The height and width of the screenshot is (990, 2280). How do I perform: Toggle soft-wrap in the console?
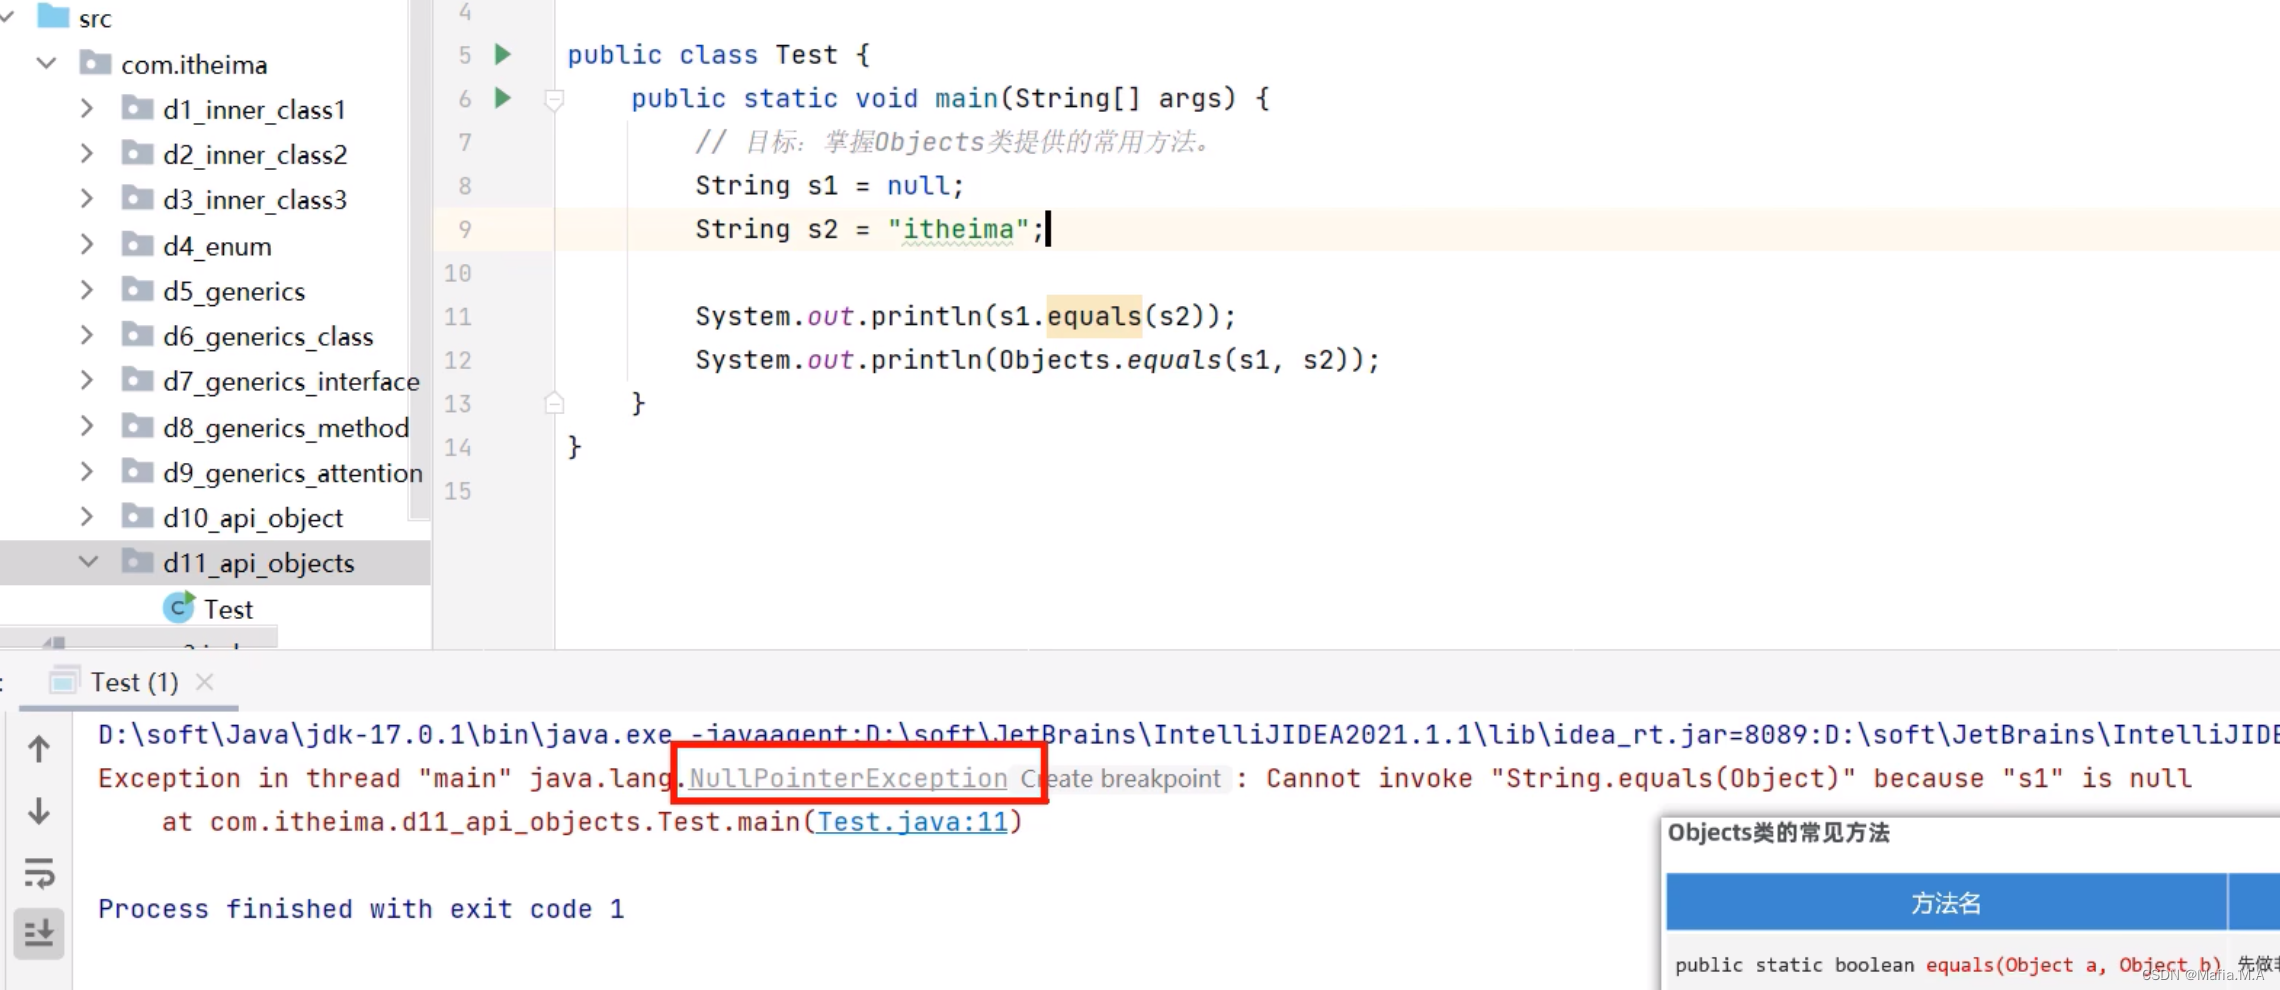coord(39,873)
